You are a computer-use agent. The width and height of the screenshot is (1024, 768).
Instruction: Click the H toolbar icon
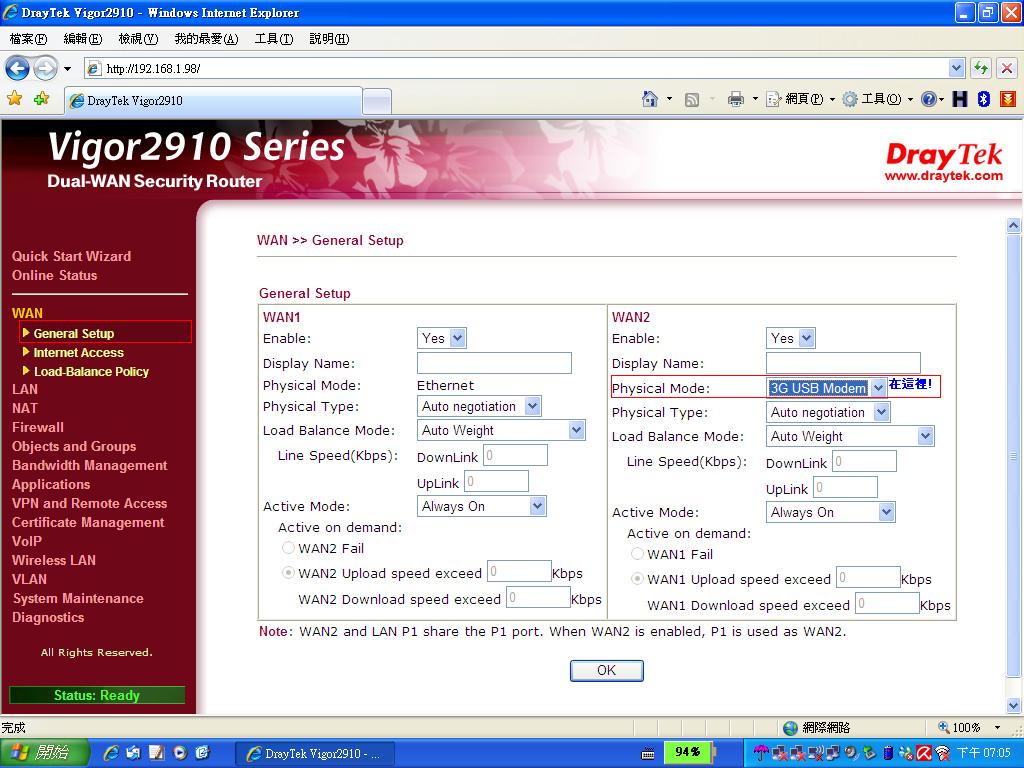[x=960, y=99]
